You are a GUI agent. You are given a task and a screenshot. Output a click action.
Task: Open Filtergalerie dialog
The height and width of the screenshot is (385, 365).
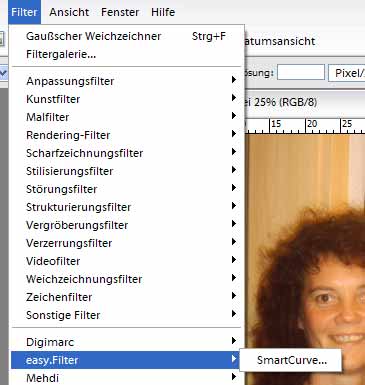point(126,54)
